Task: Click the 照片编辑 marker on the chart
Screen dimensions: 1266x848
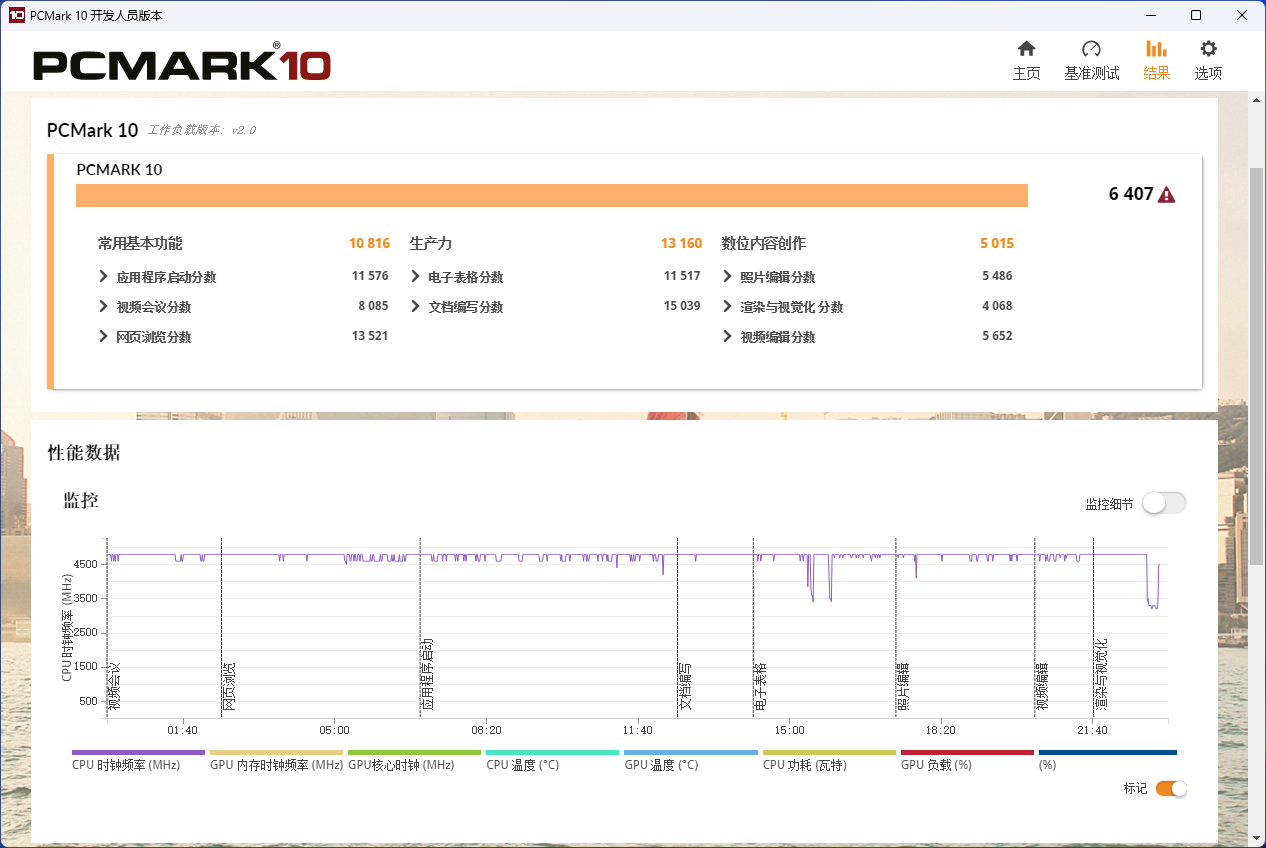Action: (x=902, y=686)
